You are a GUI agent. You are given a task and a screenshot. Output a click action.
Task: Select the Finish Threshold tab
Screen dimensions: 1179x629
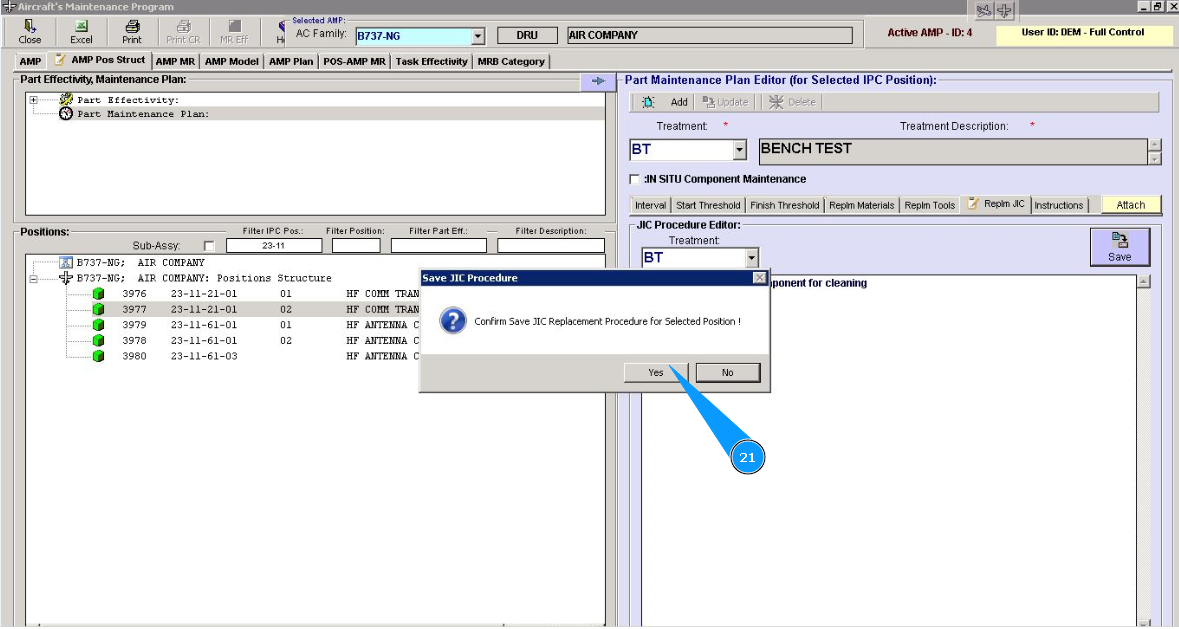coord(784,205)
